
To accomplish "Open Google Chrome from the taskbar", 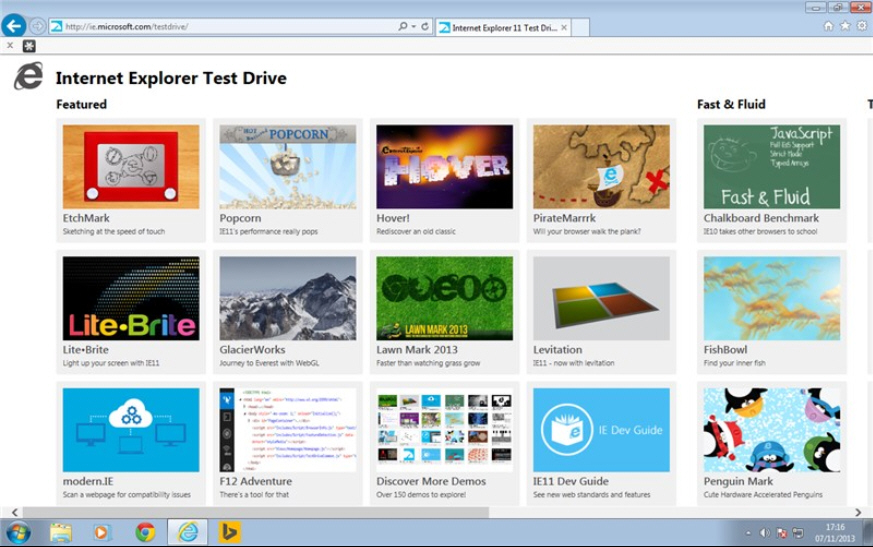I will 145,533.
